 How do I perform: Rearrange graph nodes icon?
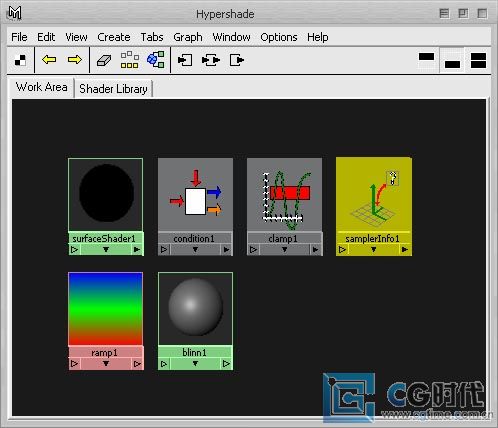click(130, 60)
